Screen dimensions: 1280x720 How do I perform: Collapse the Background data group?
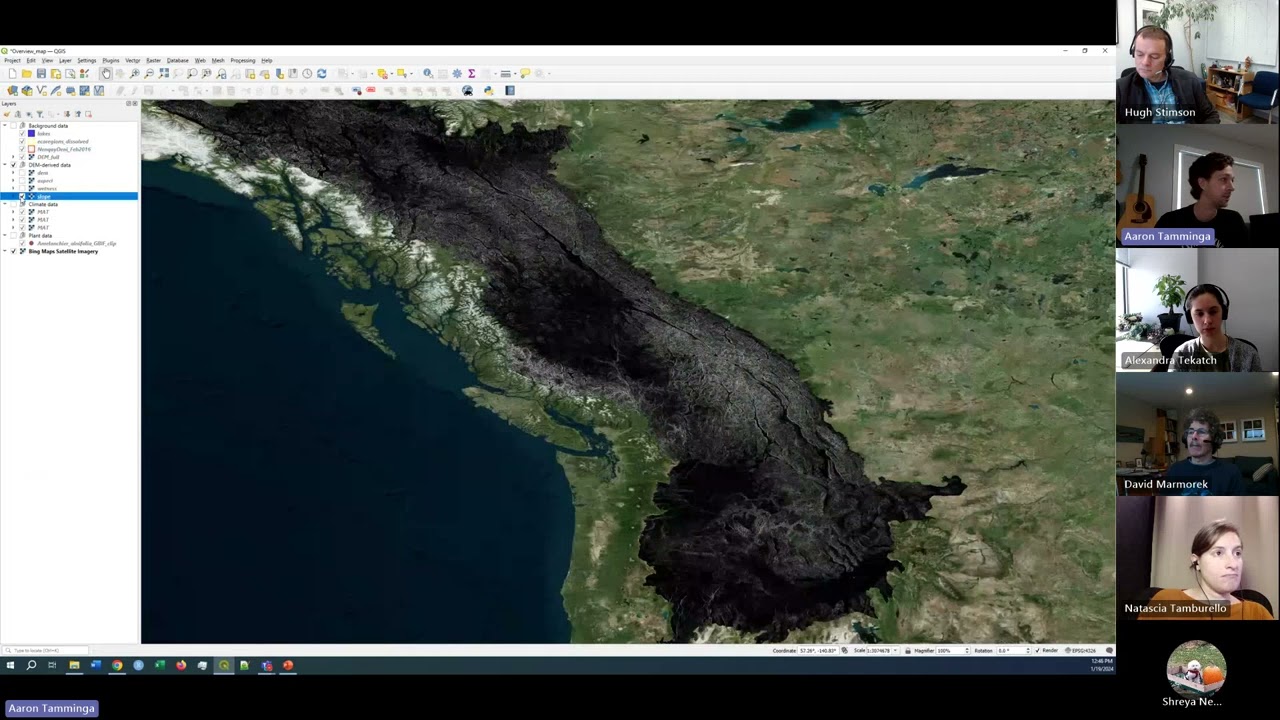pyautogui.click(x=4, y=126)
